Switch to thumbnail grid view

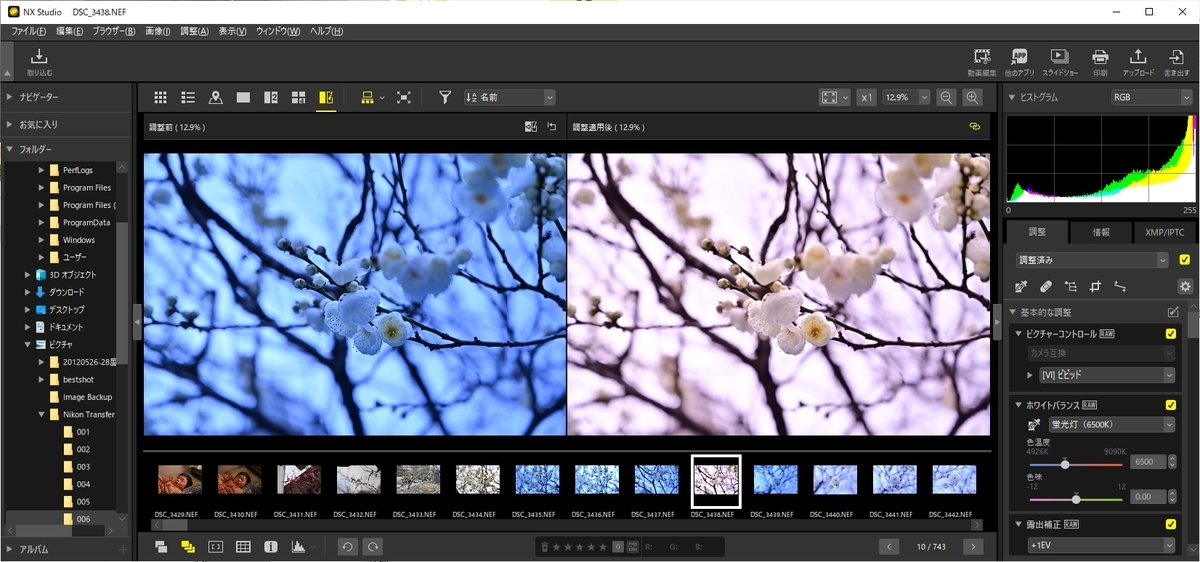click(x=161, y=97)
